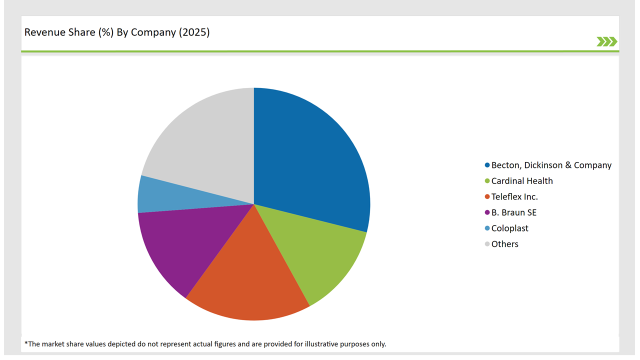Image resolution: width=640 pixels, height=360 pixels.
Task: Select the 'B. Braun SE' legend label
Action: click(514, 213)
